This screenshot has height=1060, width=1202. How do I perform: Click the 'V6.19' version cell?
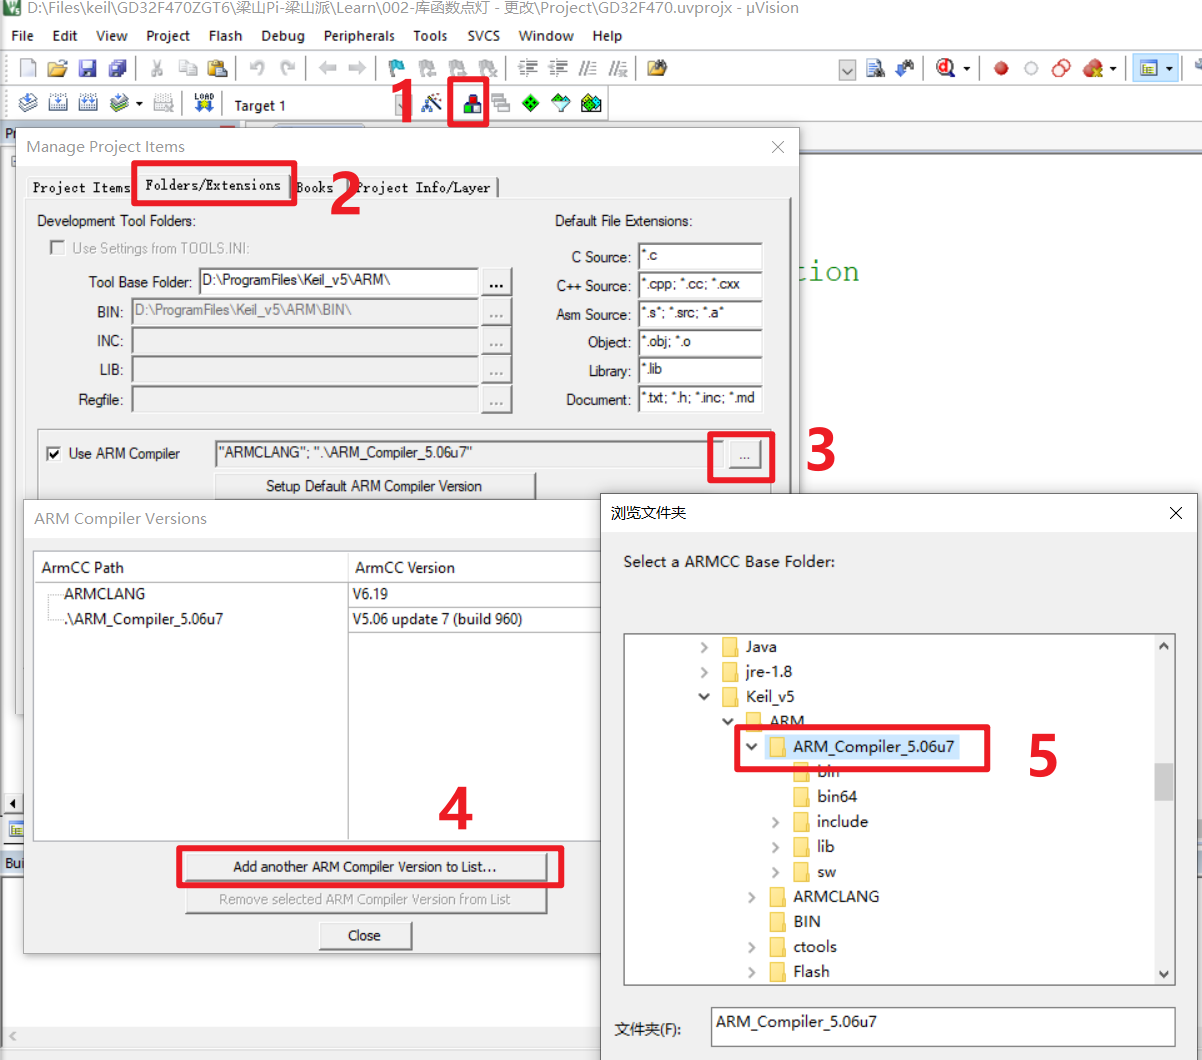(370, 594)
